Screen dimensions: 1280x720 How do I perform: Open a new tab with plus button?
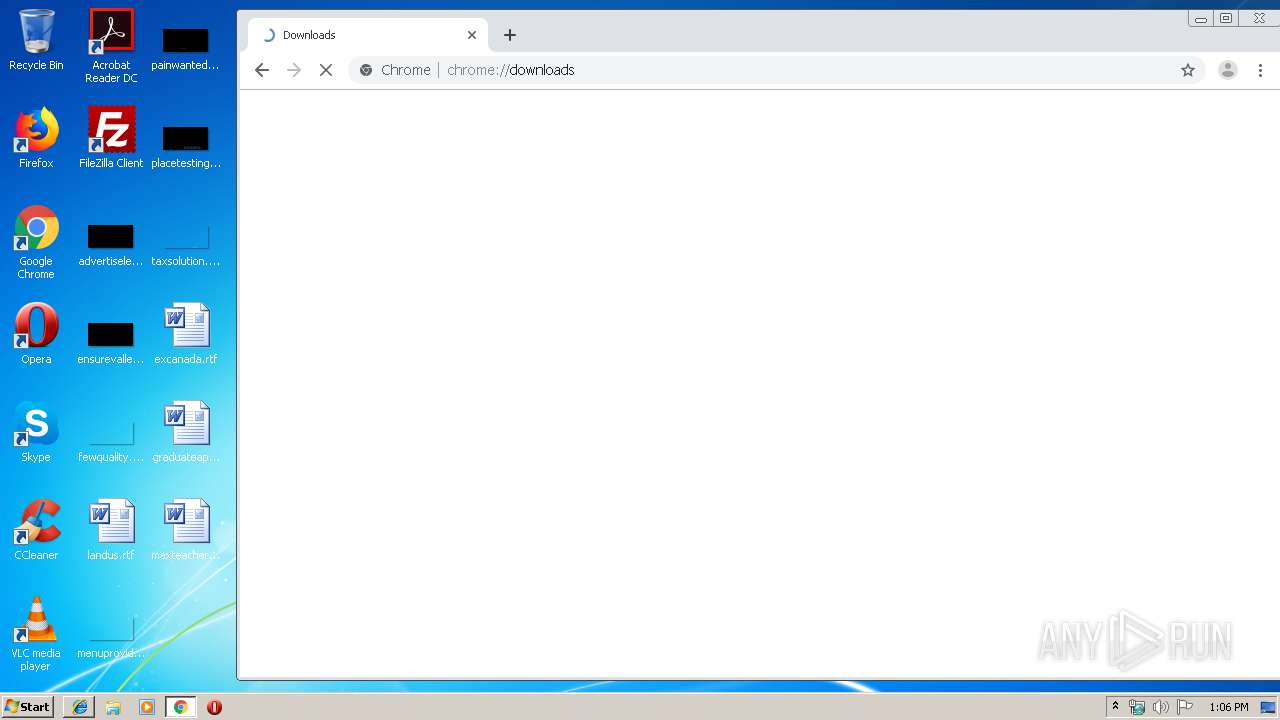pos(510,35)
